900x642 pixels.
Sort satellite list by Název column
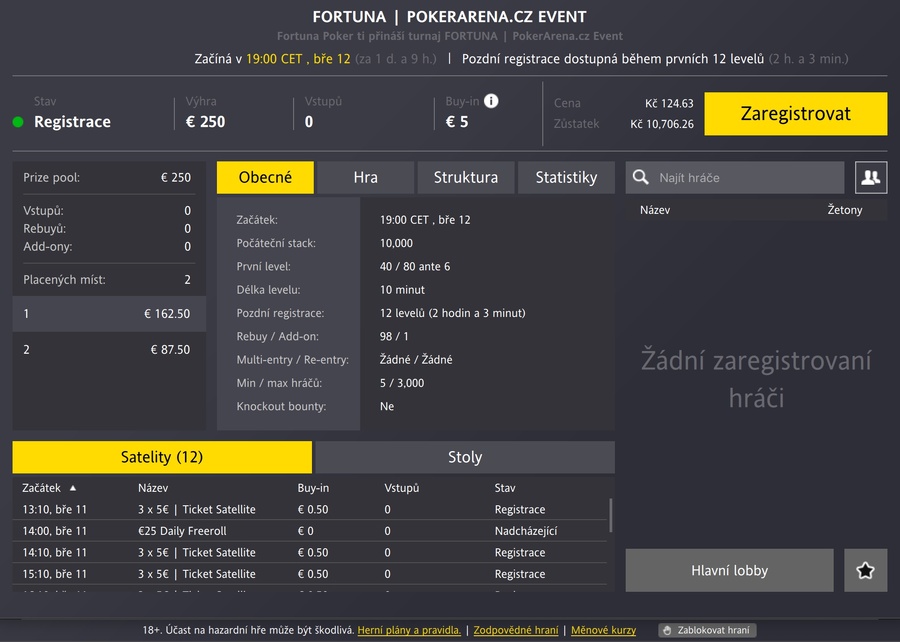click(x=153, y=488)
